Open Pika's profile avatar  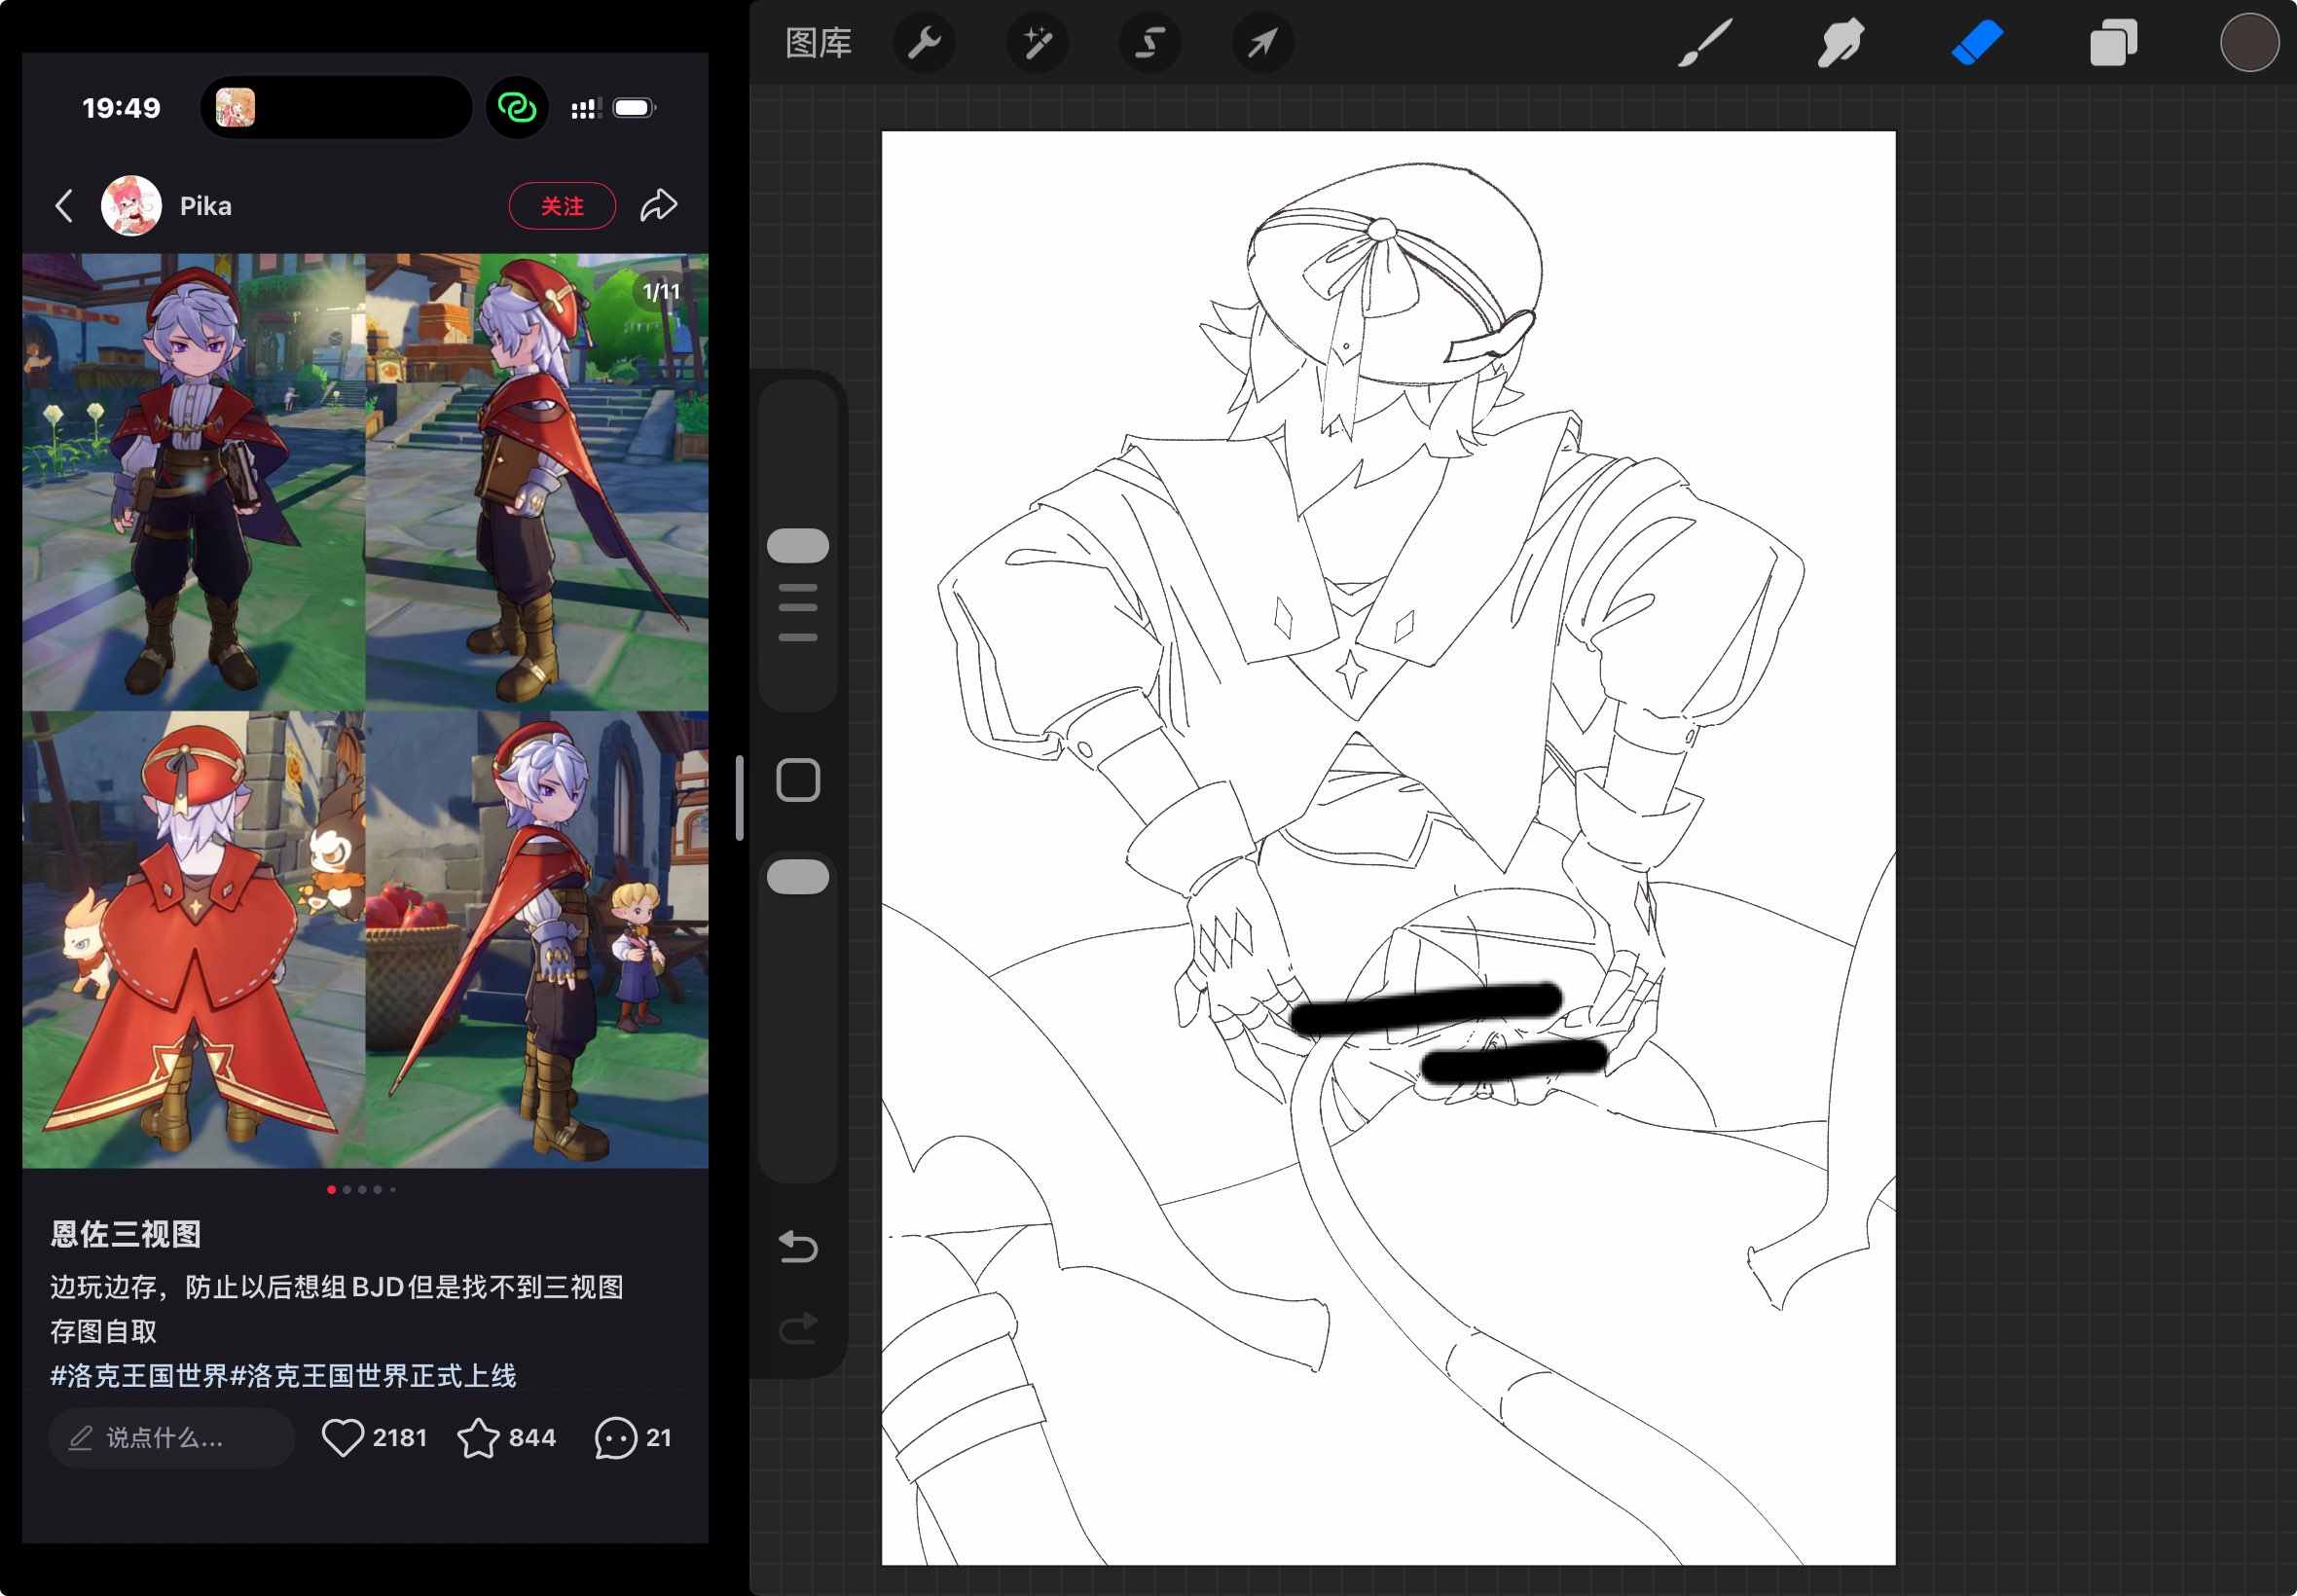click(131, 205)
